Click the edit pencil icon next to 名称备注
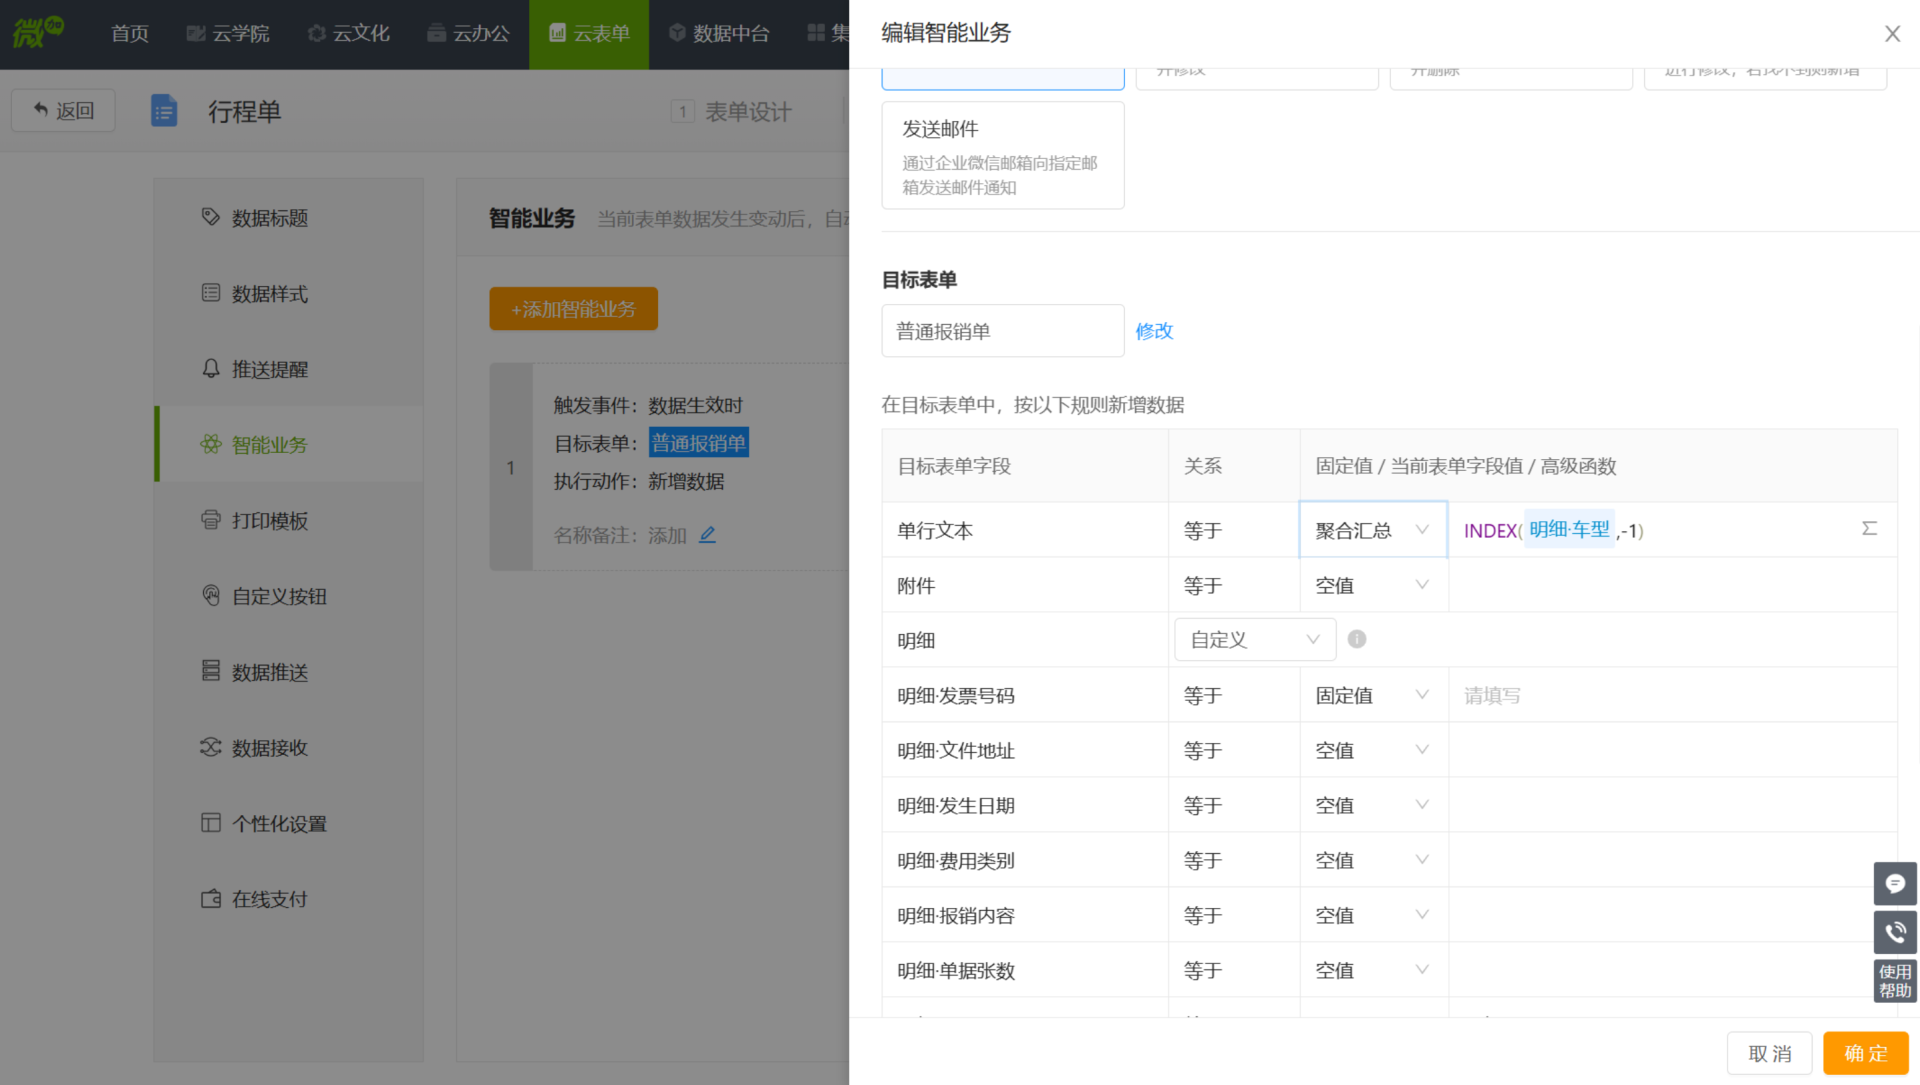Image resolution: width=1920 pixels, height=1085 pixels. [707, 535]
